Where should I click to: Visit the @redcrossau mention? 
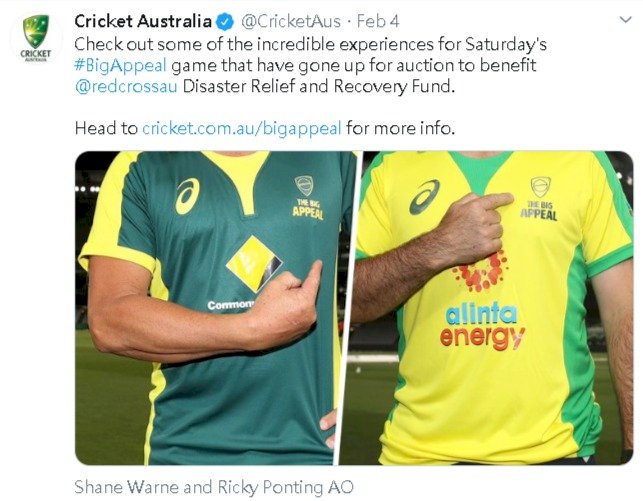point(126,87)
